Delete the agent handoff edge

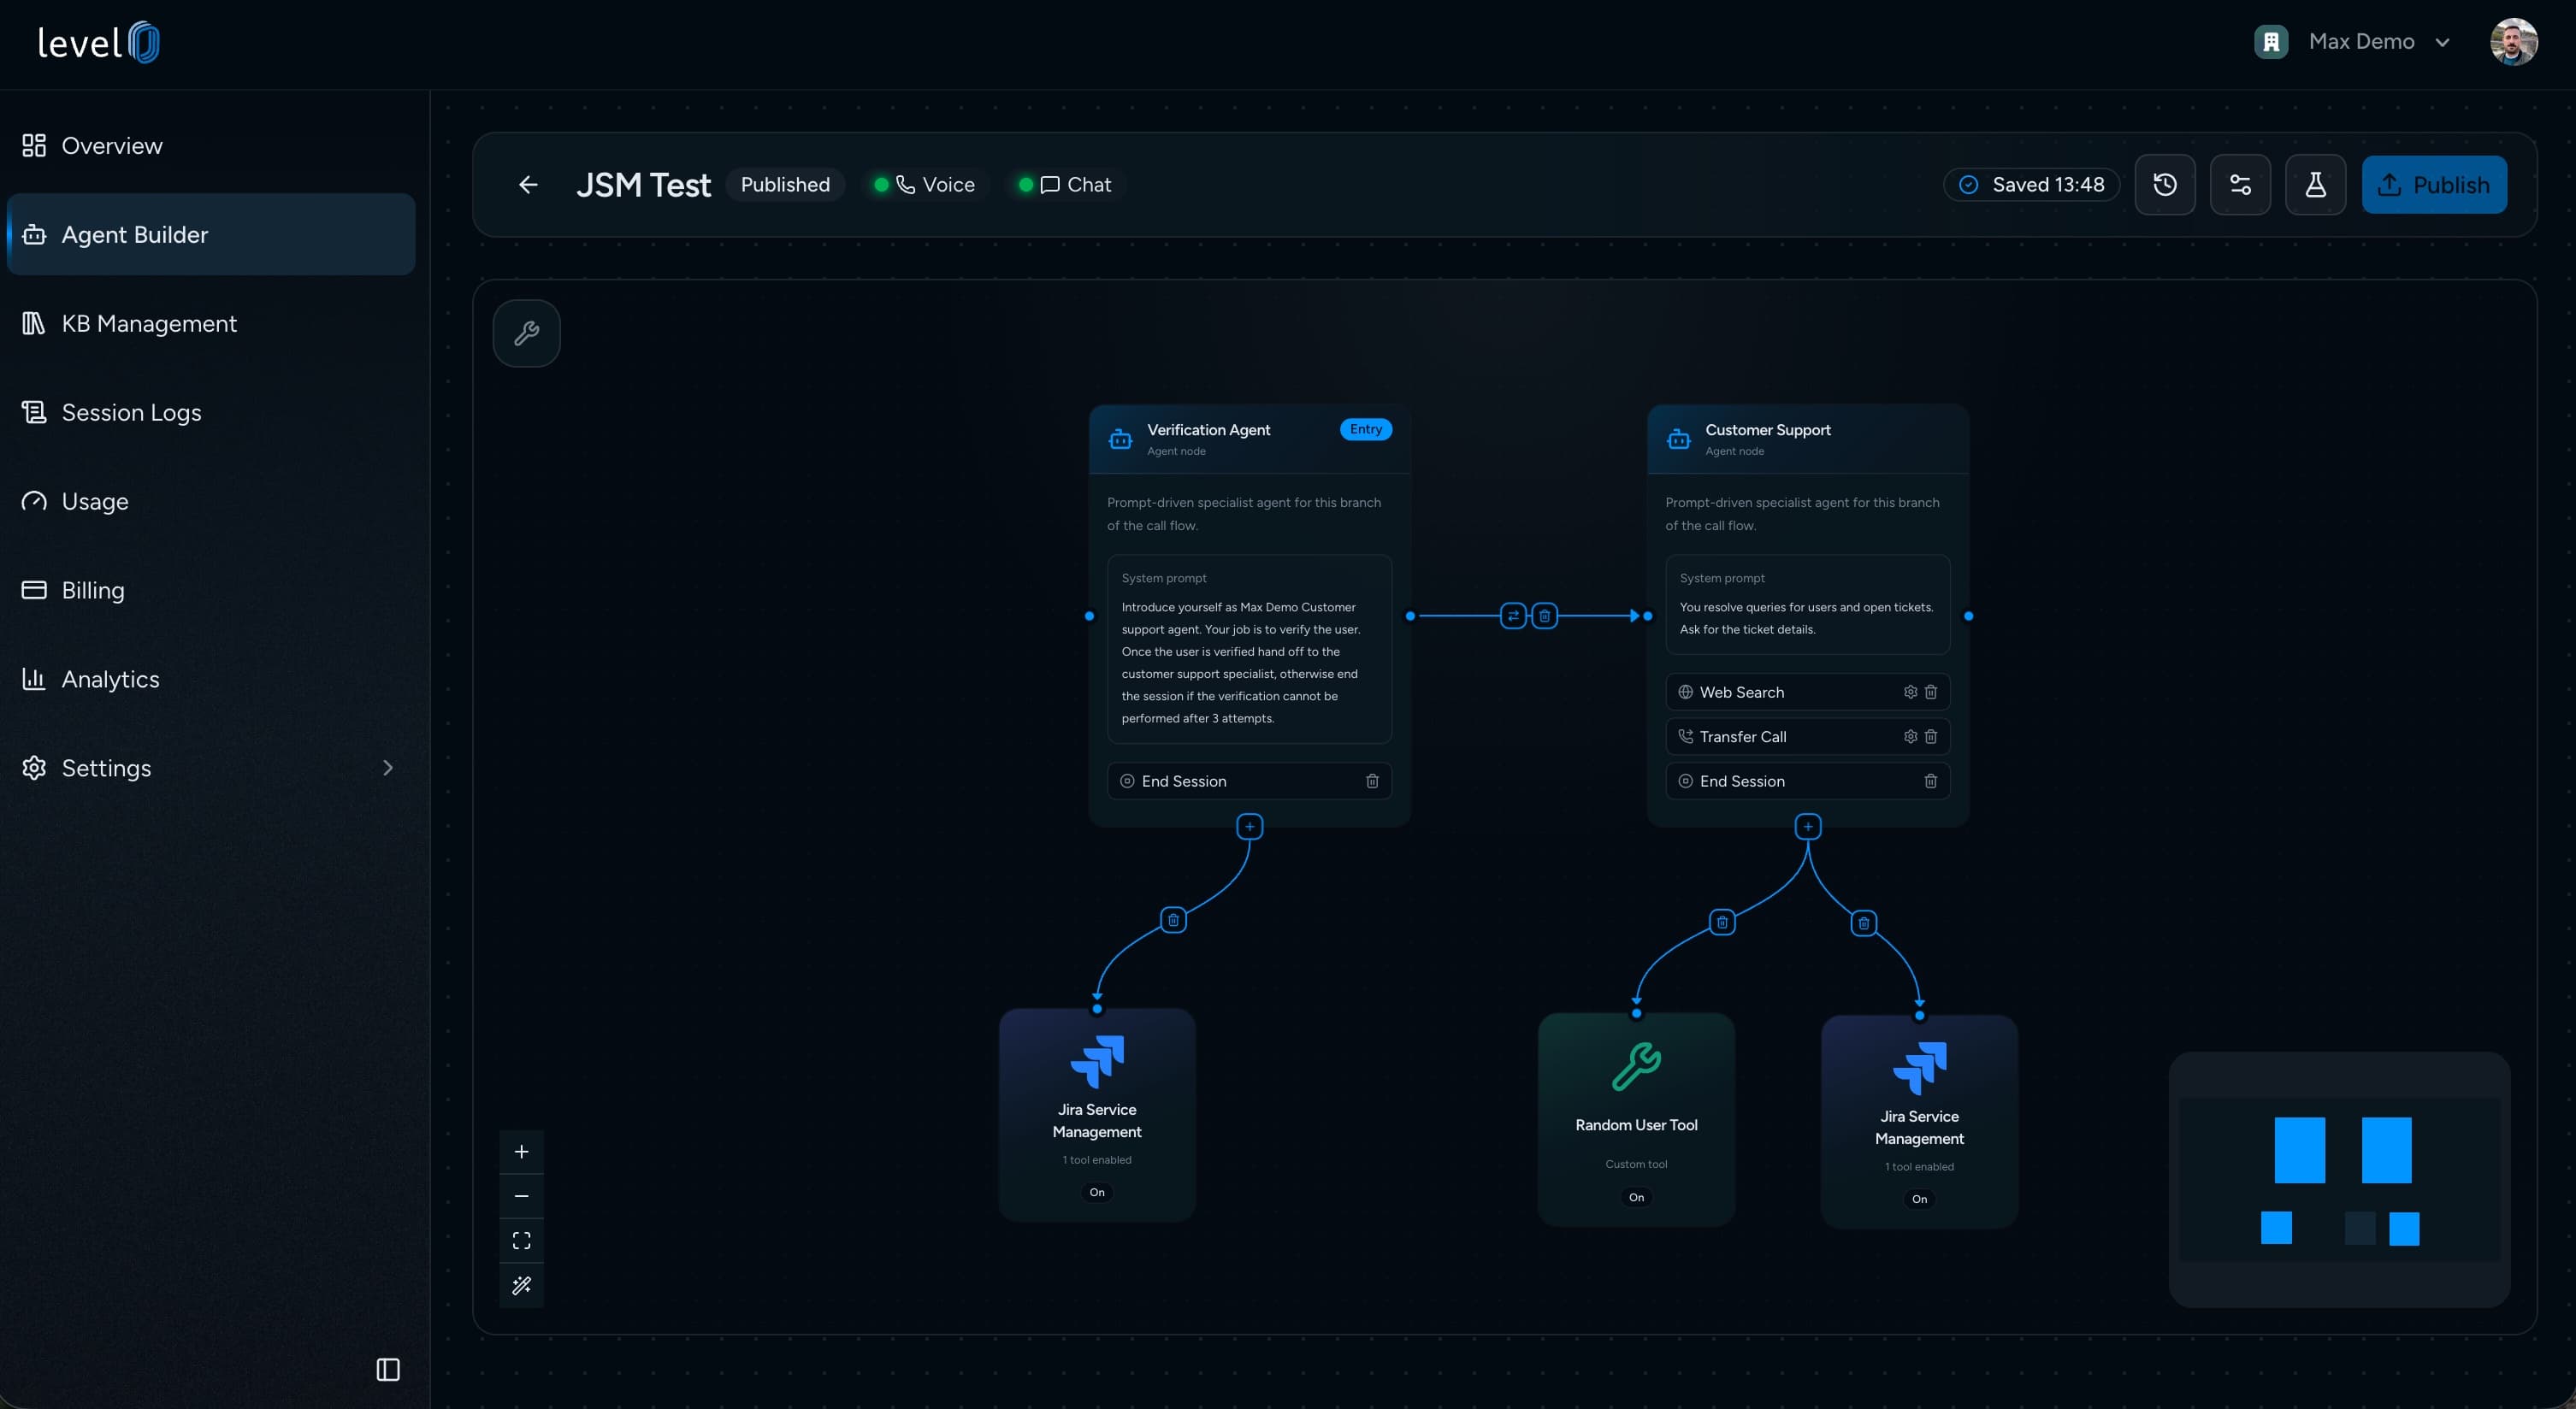1545,616
